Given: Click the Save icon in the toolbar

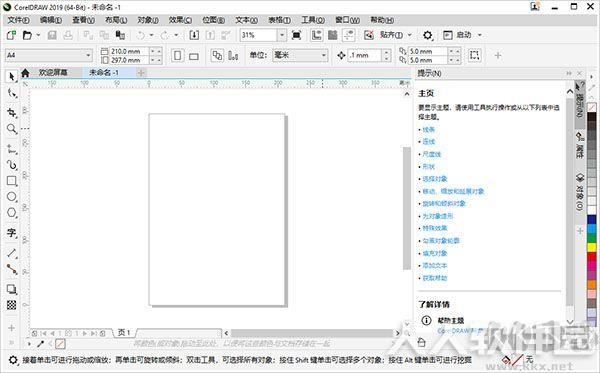Looking at the screenshot, I should click(52, 35).
